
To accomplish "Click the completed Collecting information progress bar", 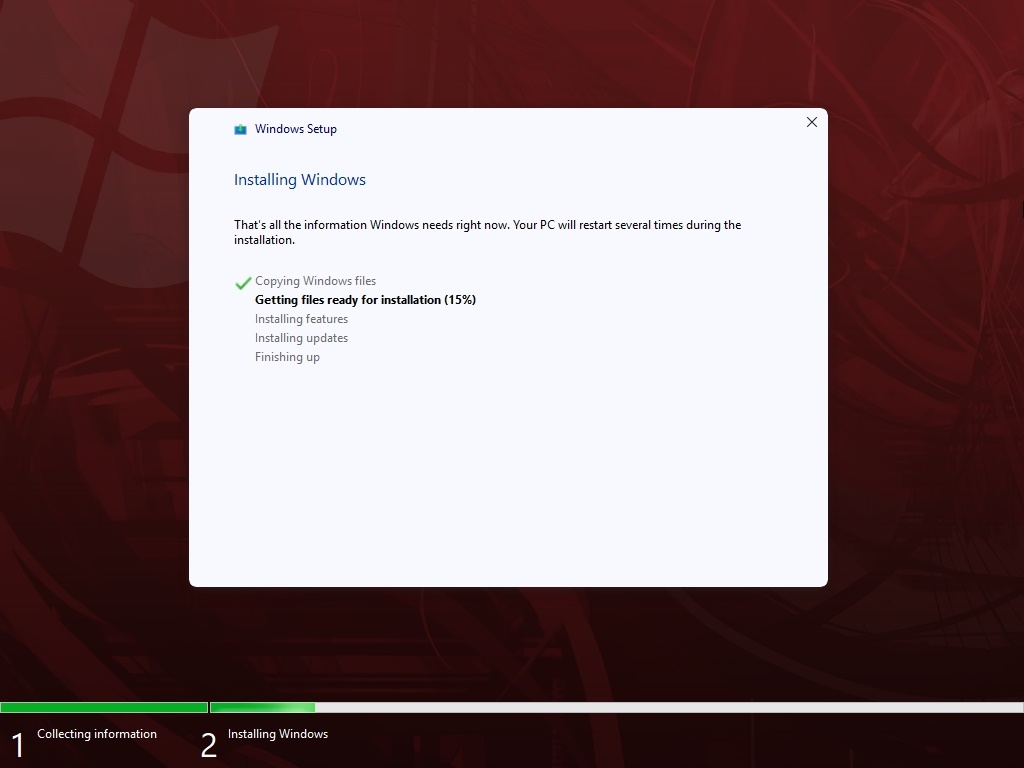I will [104, 707].
